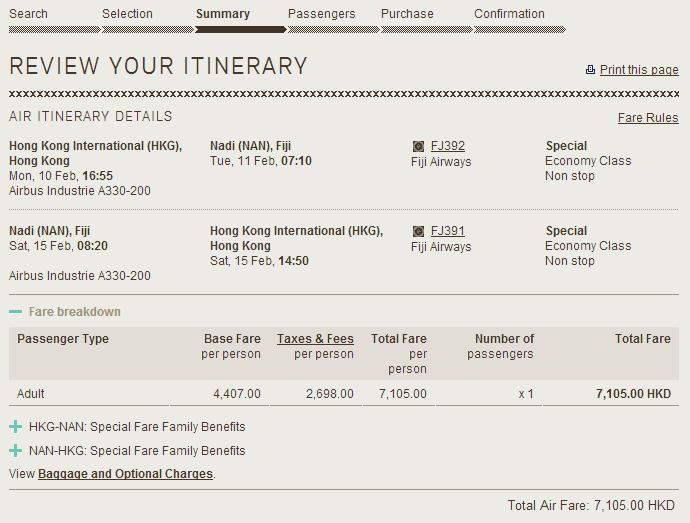Click the airline logo icon next to FJ391
This screenshot has width=690, height=523.
pos(418,231)
